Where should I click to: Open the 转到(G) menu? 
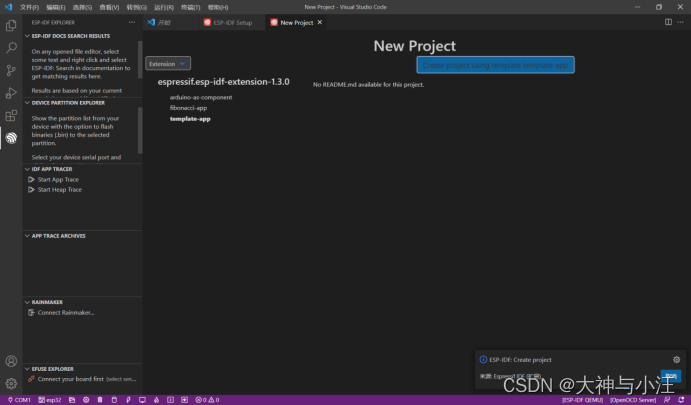pos(137,7)
